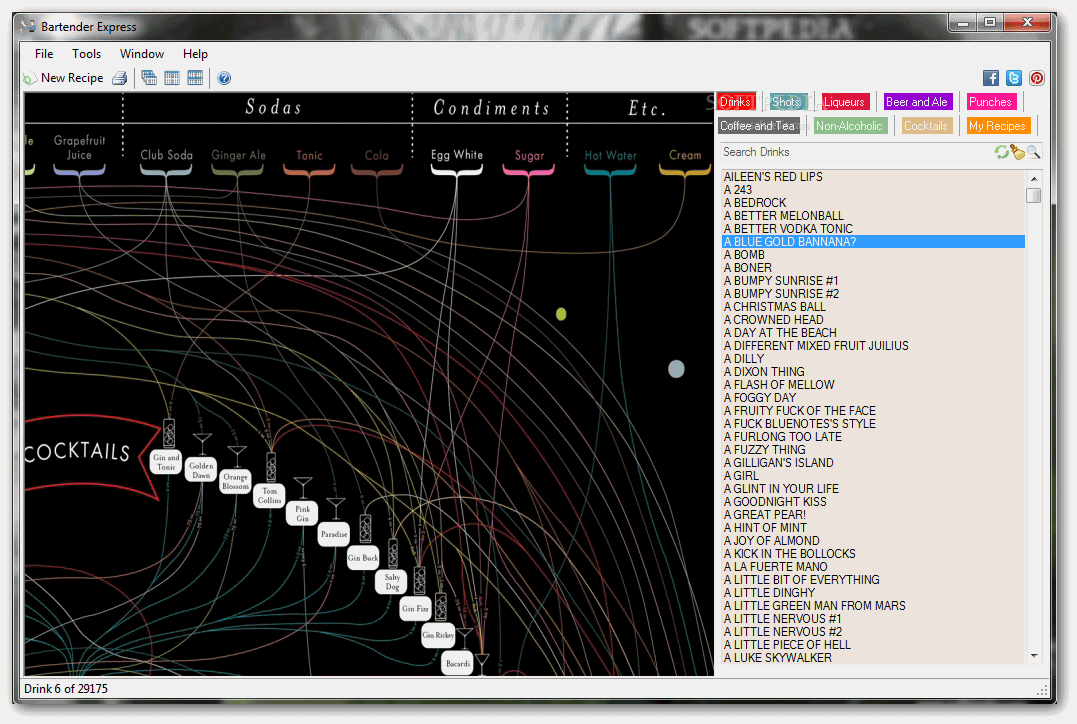
Task: Click the cascade windows icon
Action: (149, 78)
